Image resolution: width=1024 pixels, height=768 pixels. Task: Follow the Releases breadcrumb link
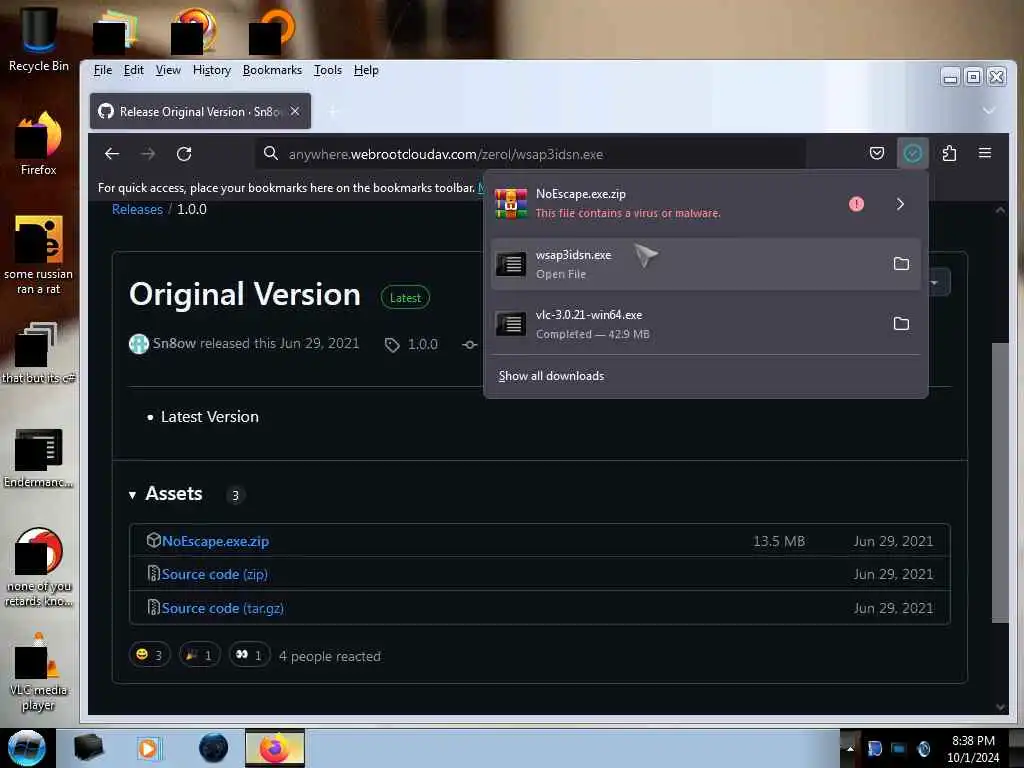pyautogui.click(x=137, y=210)
